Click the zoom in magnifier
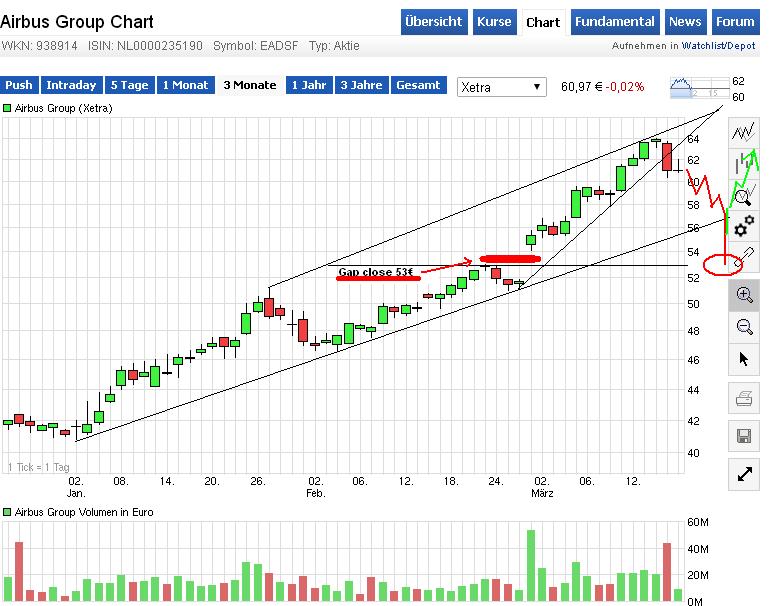Screen dimensions: 772x606 744,294
